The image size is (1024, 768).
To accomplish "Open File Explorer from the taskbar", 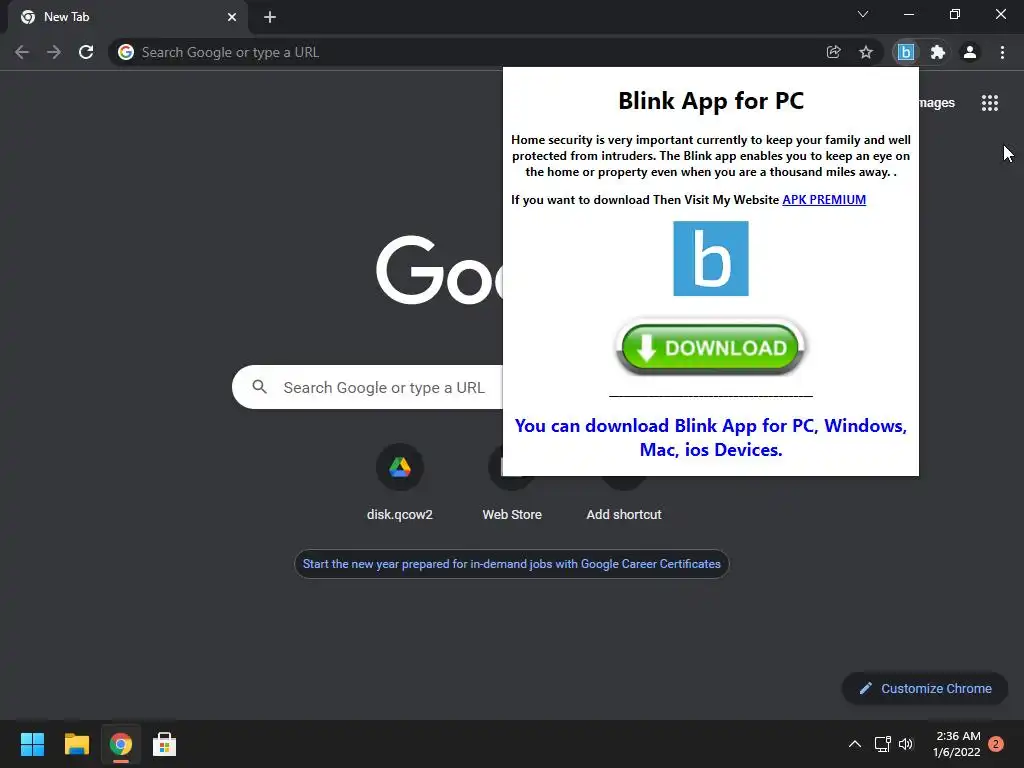I will coord(76,744).
